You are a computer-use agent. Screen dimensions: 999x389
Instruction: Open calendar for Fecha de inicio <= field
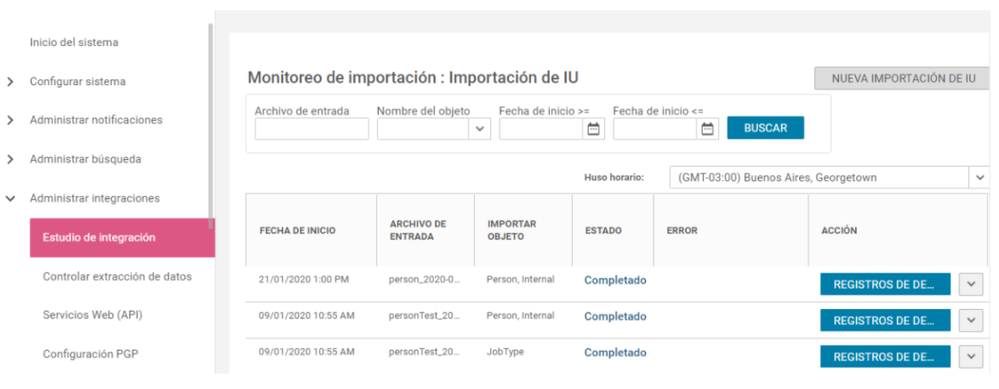tap(707, 129)
